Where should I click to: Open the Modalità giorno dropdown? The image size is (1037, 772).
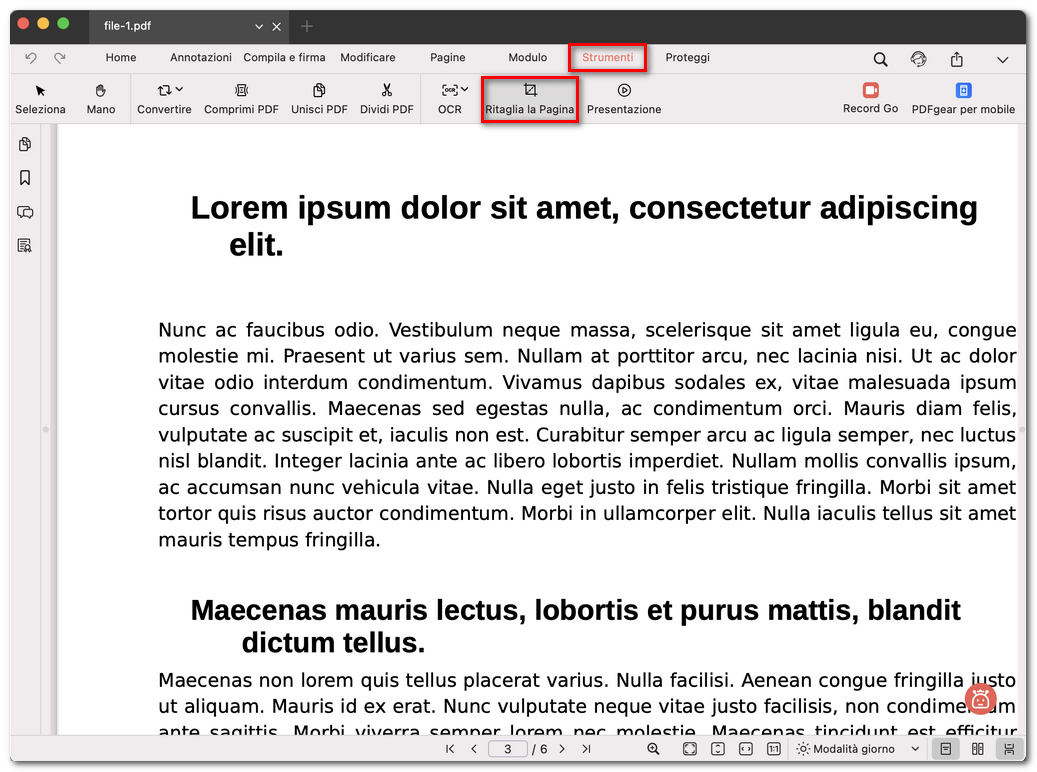tap(857, 748)
